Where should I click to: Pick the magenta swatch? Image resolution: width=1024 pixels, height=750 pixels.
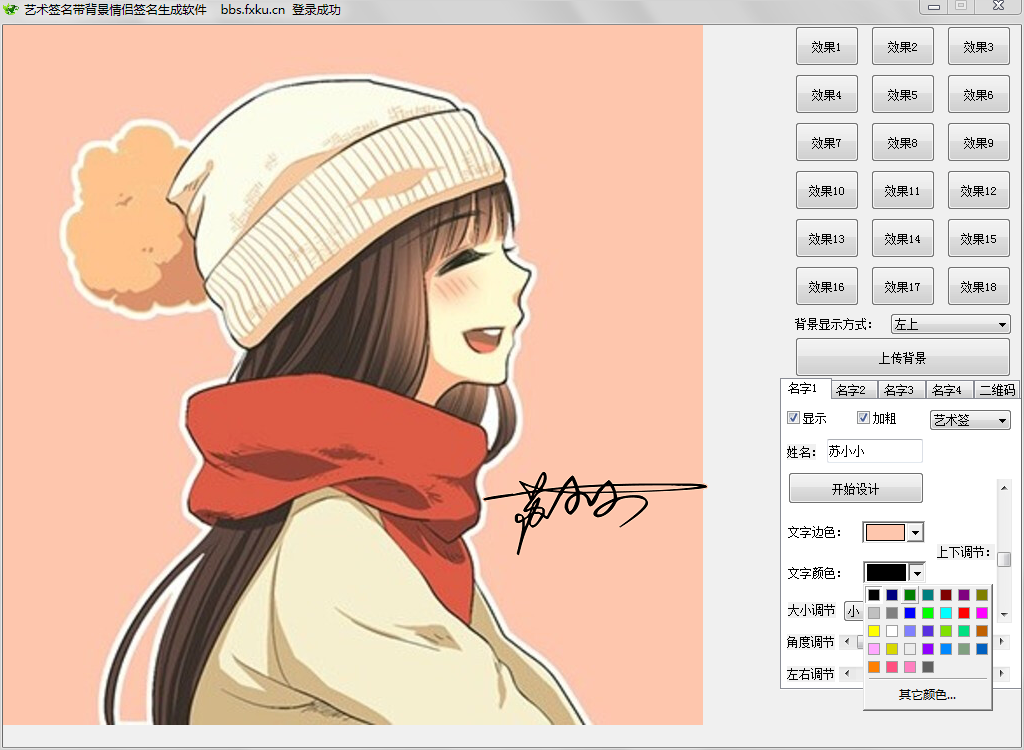click(982, 613)
